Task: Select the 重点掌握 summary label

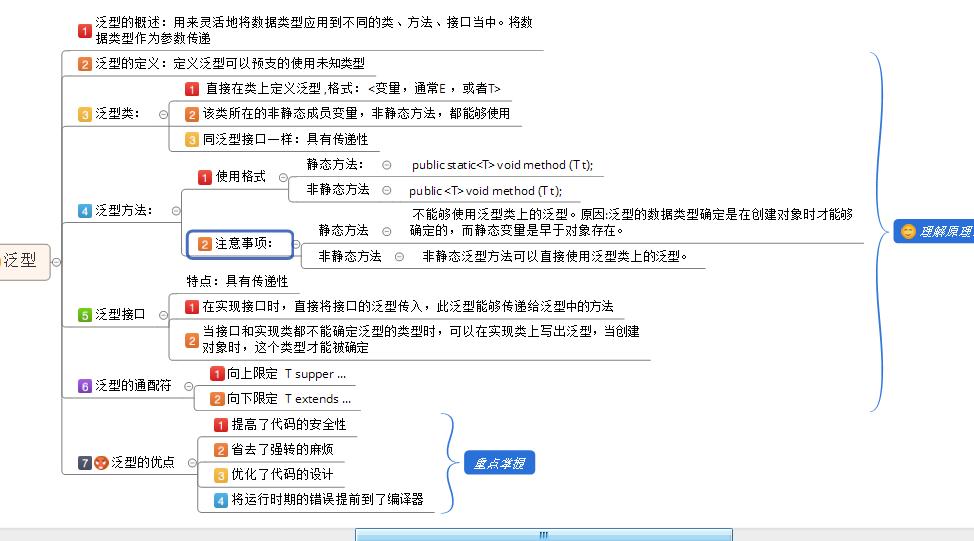Action: (x=498, y=463)
